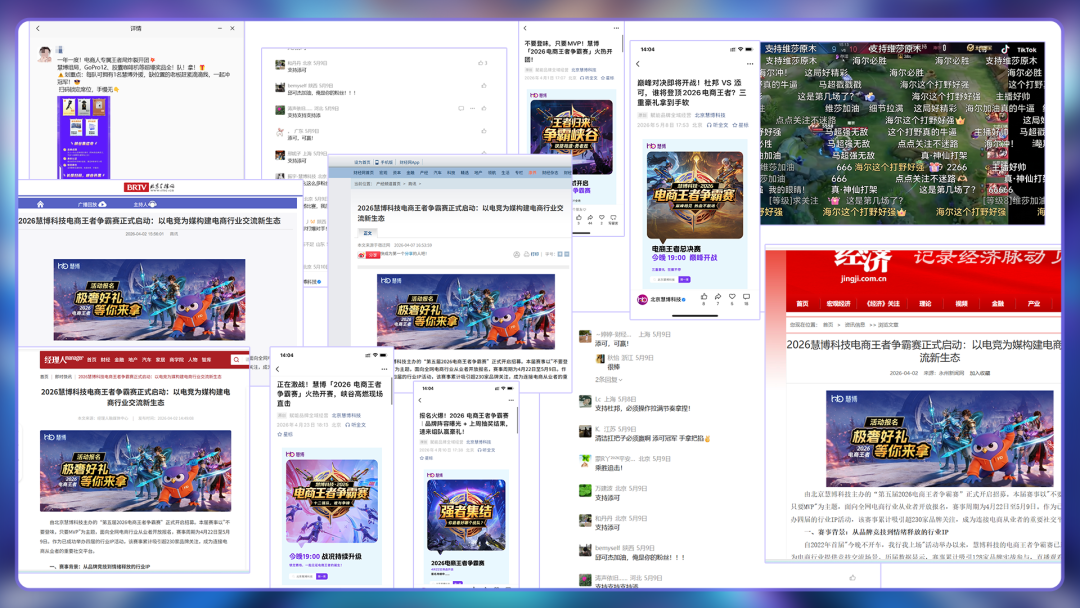
Task: Go back in the 报名火爆 phone article
Action: (420, 400)
